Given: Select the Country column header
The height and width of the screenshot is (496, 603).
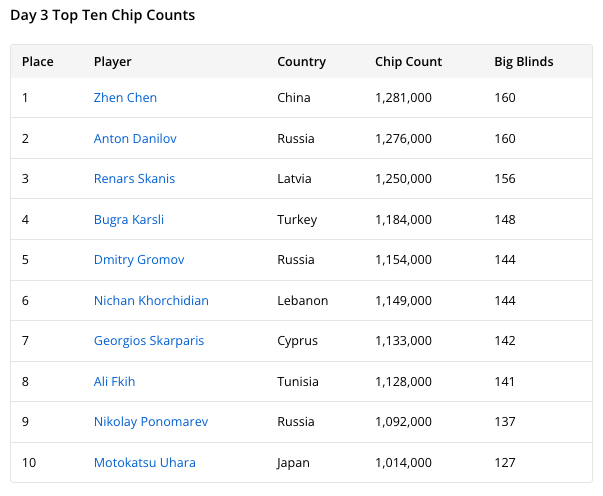Looking at the screenshot, I should click(301, 62).
